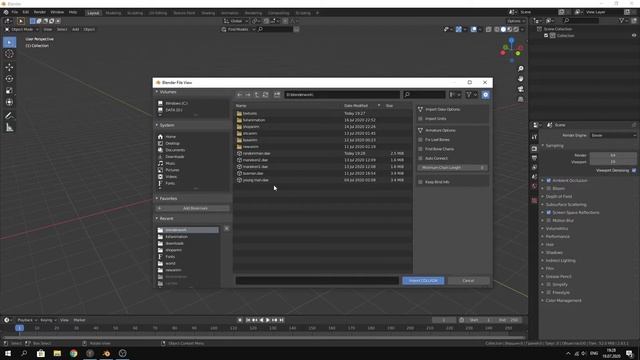
Task: Toggle Bloom checkbox
Action: tap(549, 189)
